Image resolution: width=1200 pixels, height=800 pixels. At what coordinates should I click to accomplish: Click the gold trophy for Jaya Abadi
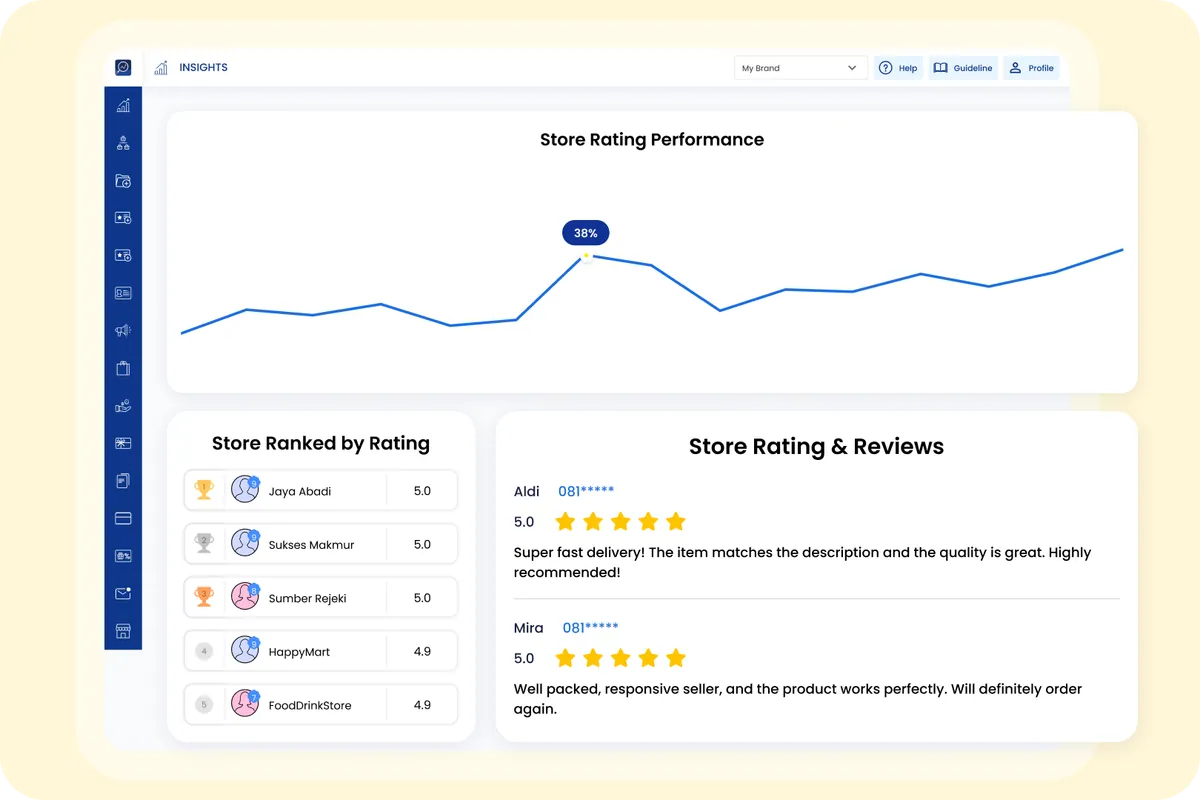[x=204, y=490]
